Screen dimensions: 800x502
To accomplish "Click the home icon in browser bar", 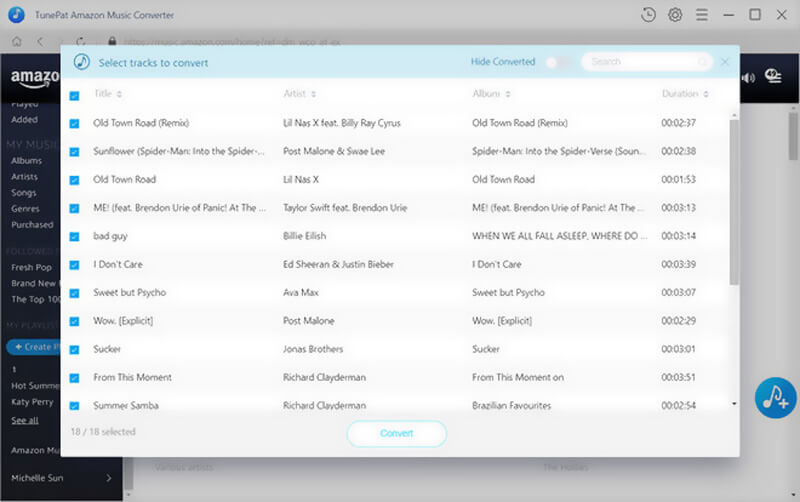I will tap(17, 41).
